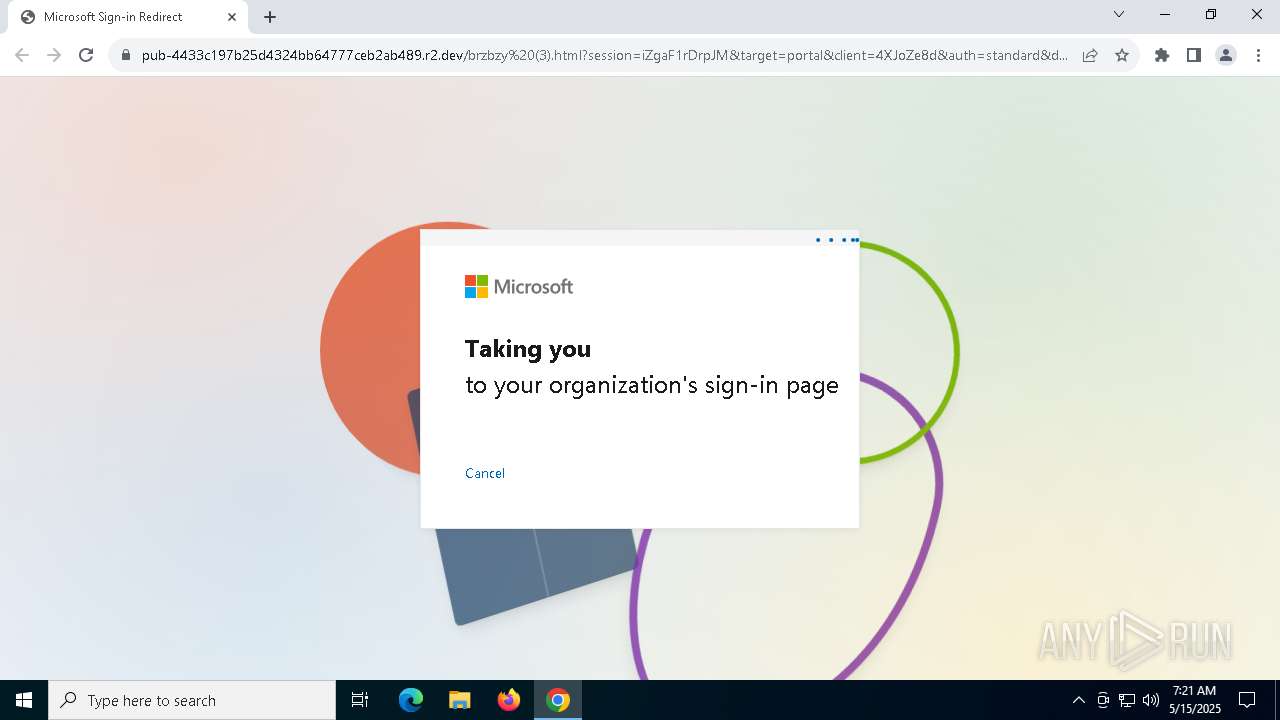Click the 'Taking you' heading text

click(x=528, y=349)
